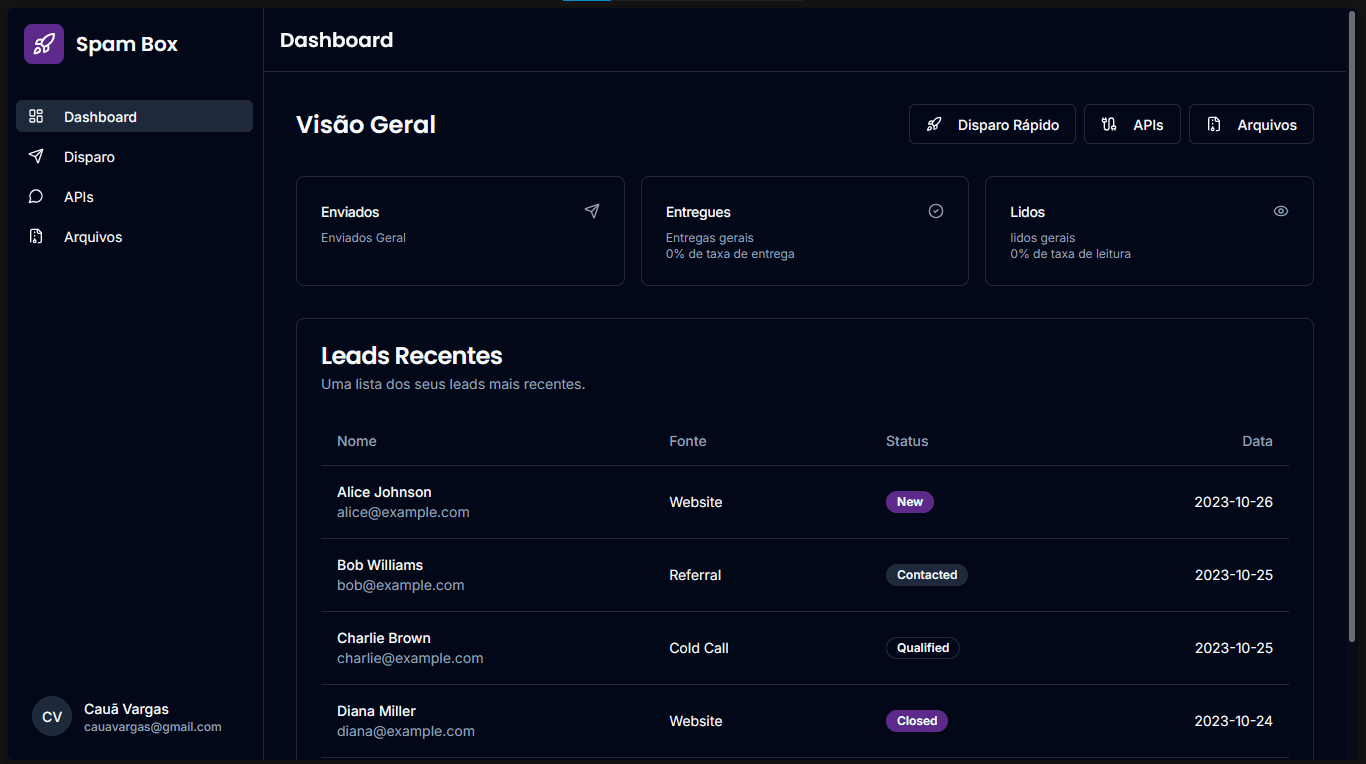Click the Charlie Brown lead name

[x=384, y=638]
